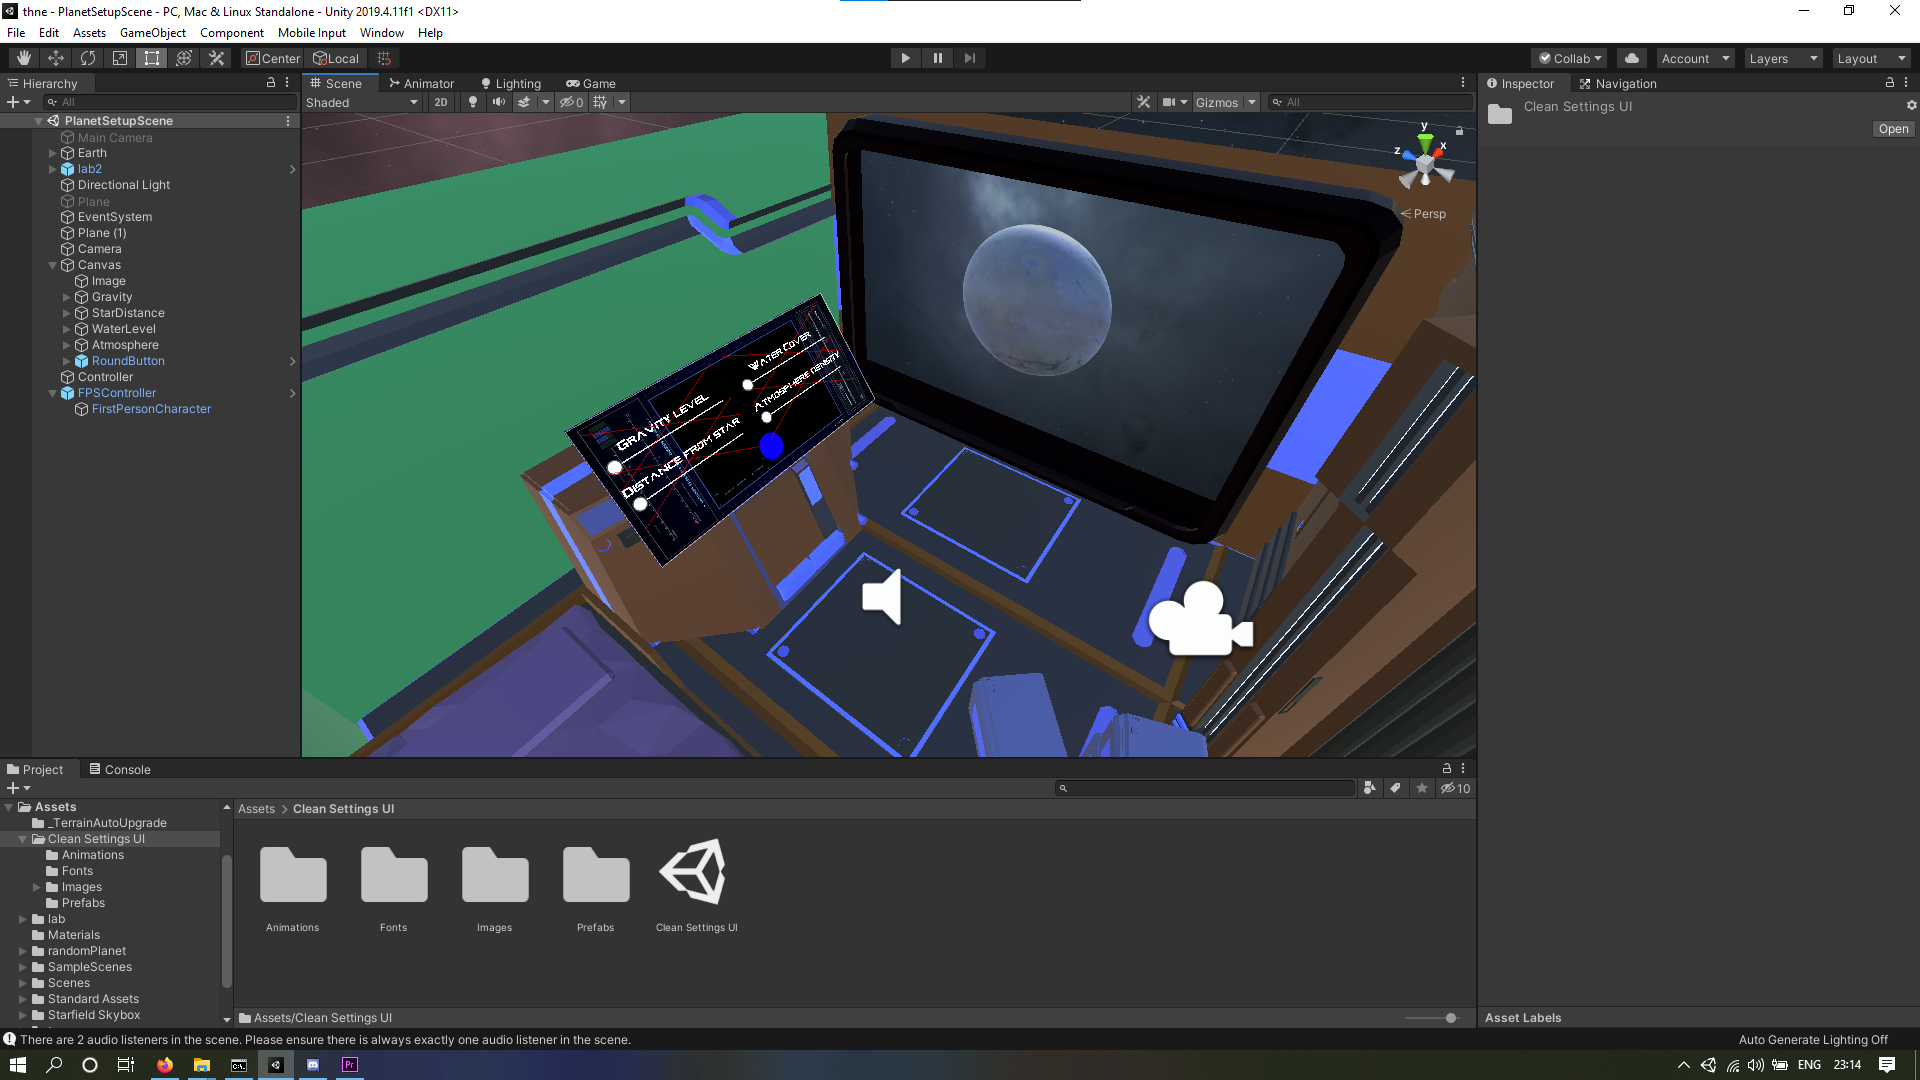Toggle pivot mode with the Center button
Viewport: 1920px width, 1080px height.
tap(272, 58)
